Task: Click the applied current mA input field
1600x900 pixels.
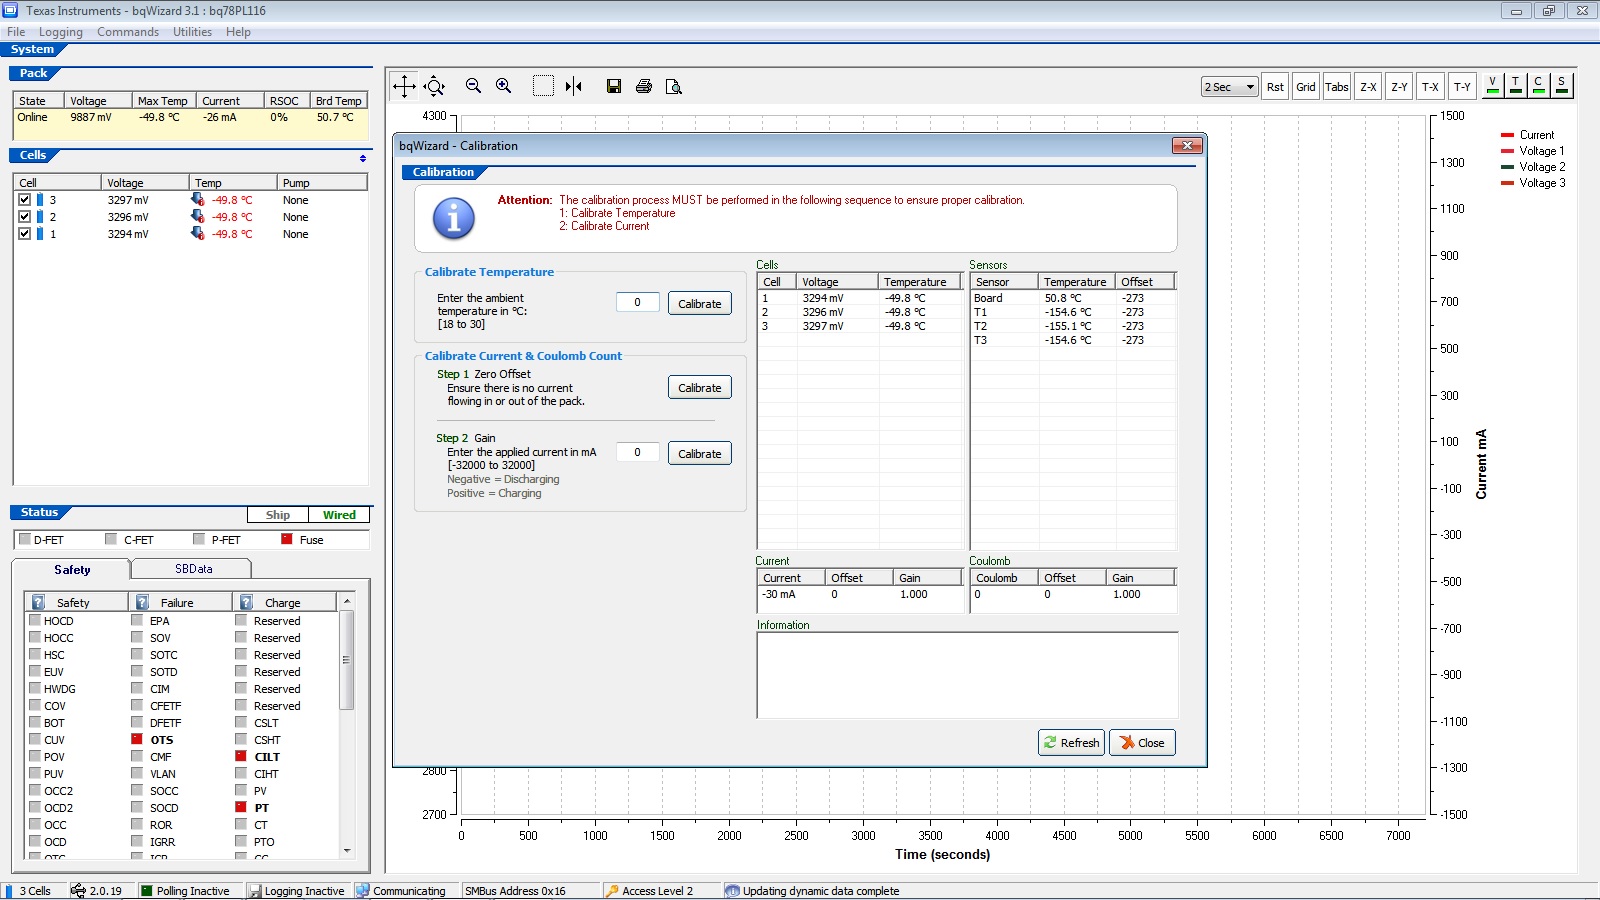Action: (637, 452)
